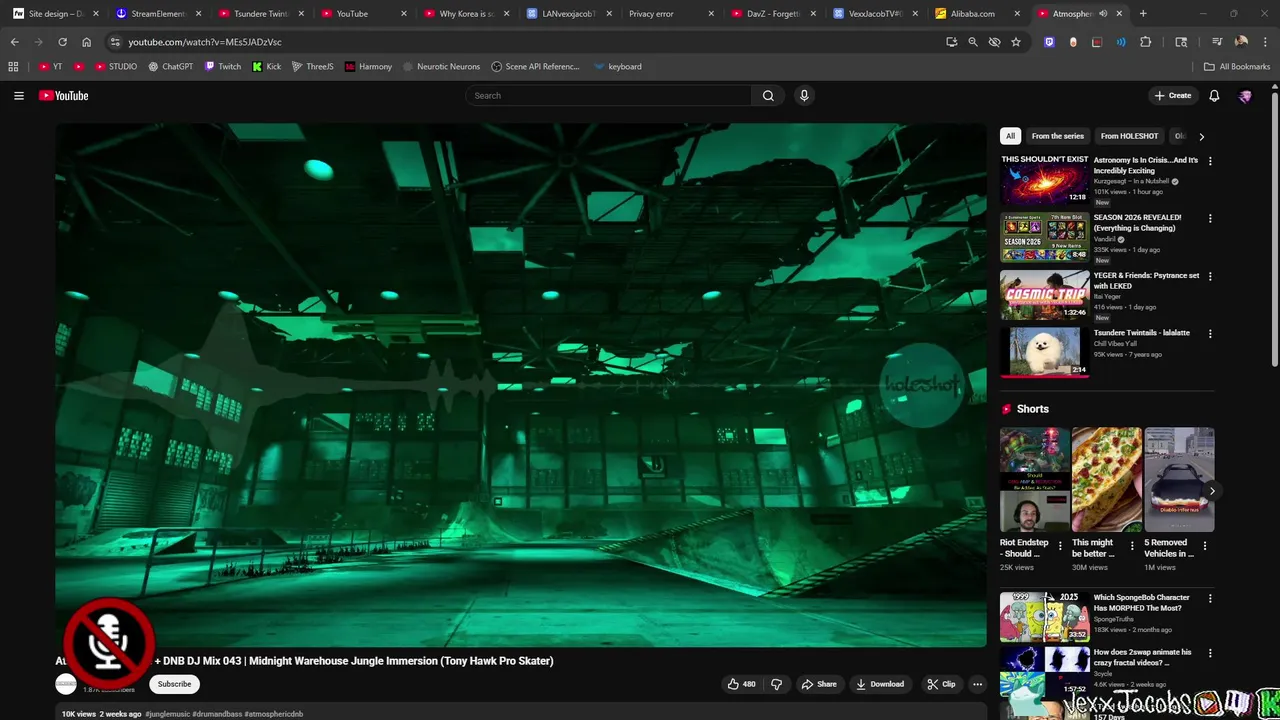The height and width of the screenshot is (720, 1280).
Task: Start voice search with the microphone icon
Action: pyautogui.click(x=804, y=96)
